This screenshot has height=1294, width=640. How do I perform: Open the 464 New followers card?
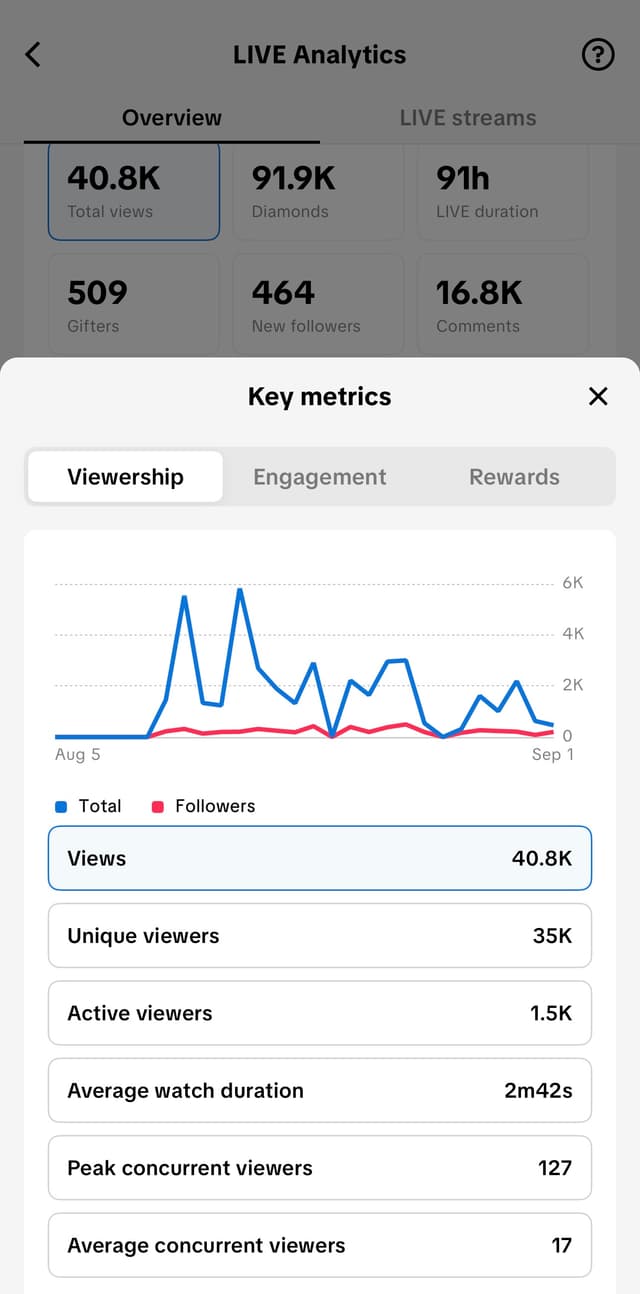(x=318, y=304)
